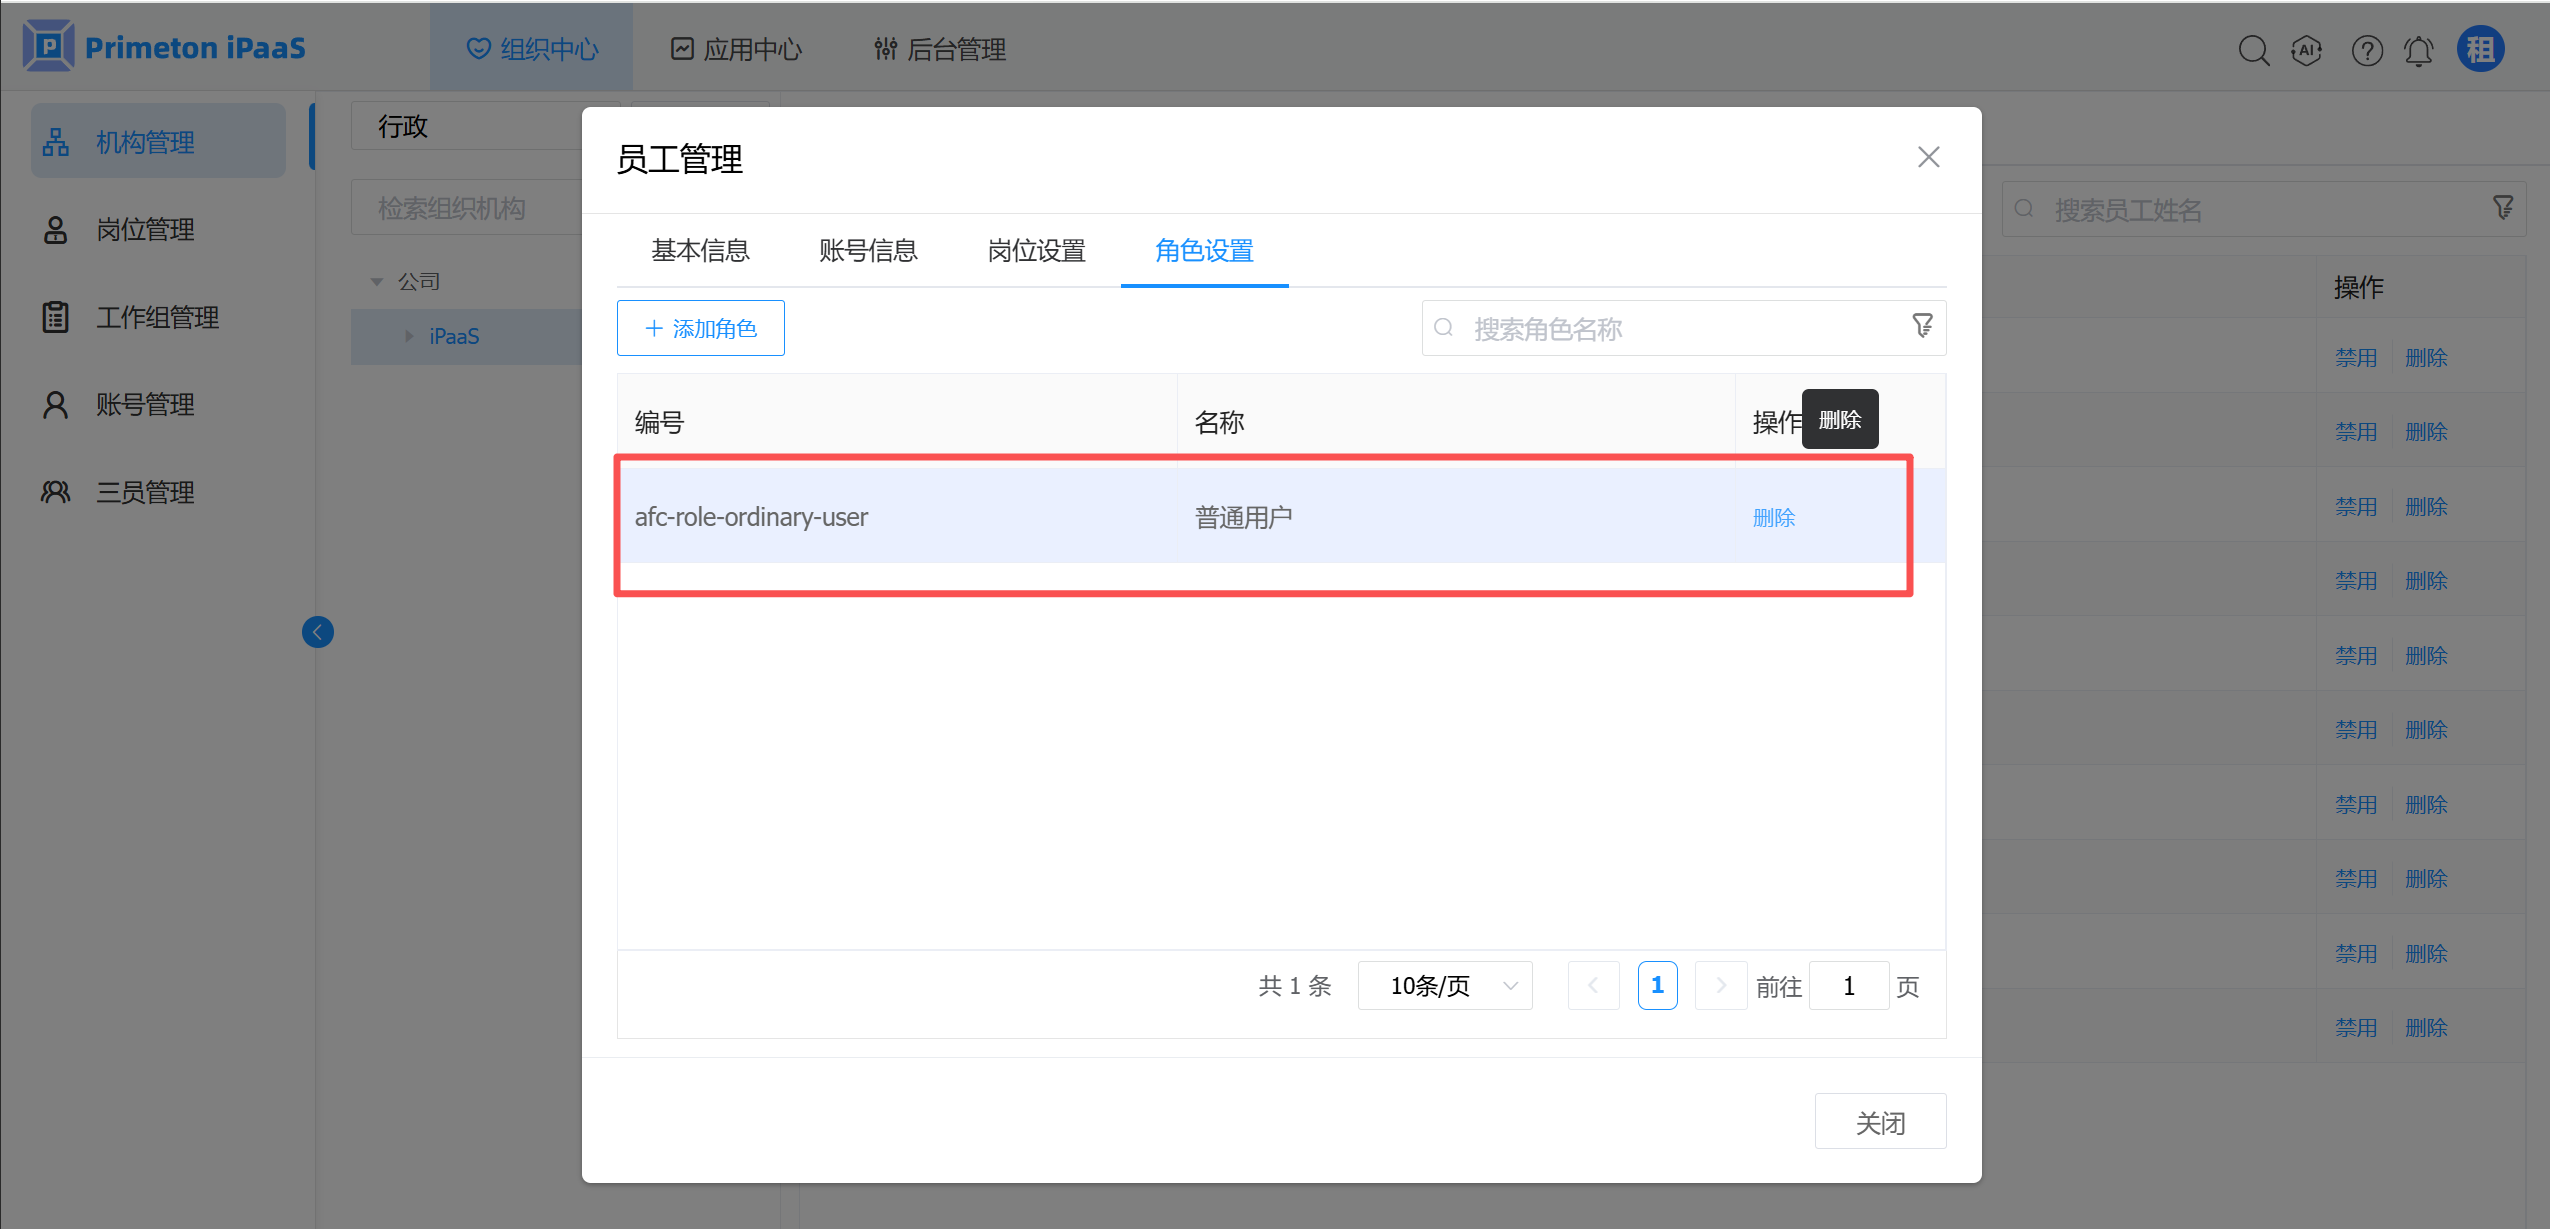The height and width of the screenshot is (1229, 2550).
Task: Open the notifications bell
Action: coord(2419,50)
